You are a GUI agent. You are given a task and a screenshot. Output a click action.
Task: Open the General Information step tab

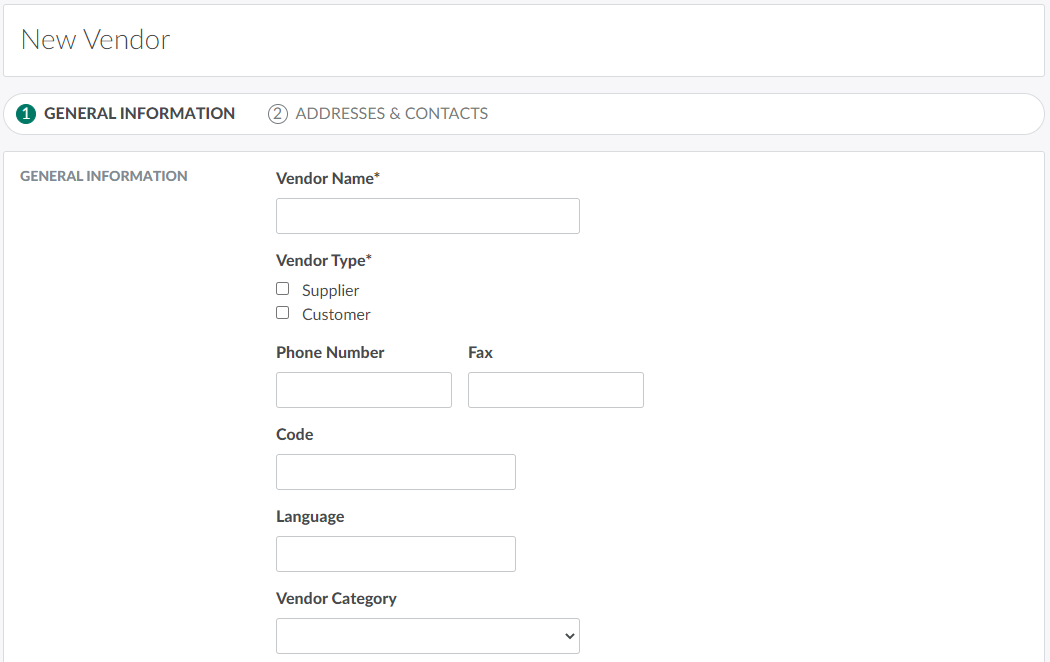(x=139, y=114)
